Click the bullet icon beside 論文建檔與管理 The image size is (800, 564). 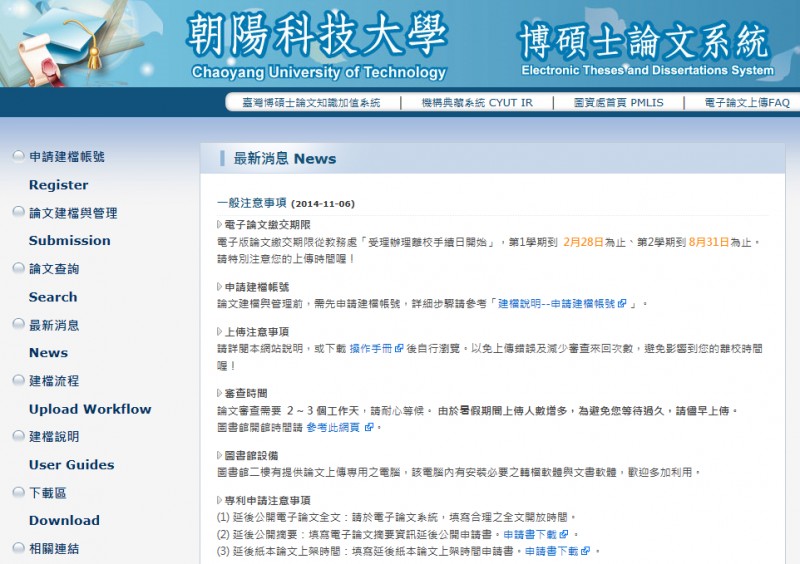tap(18, 211)
